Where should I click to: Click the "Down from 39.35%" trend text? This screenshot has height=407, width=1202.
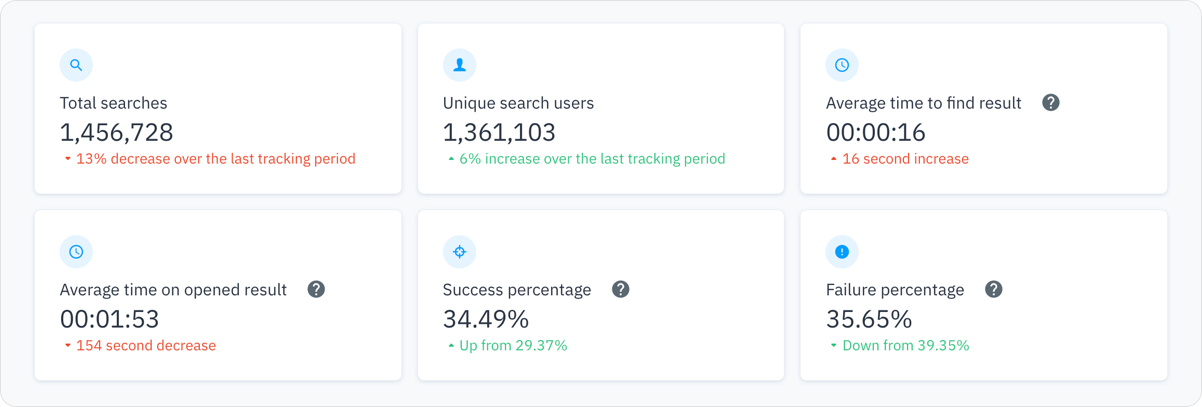(x=906, y=346)
